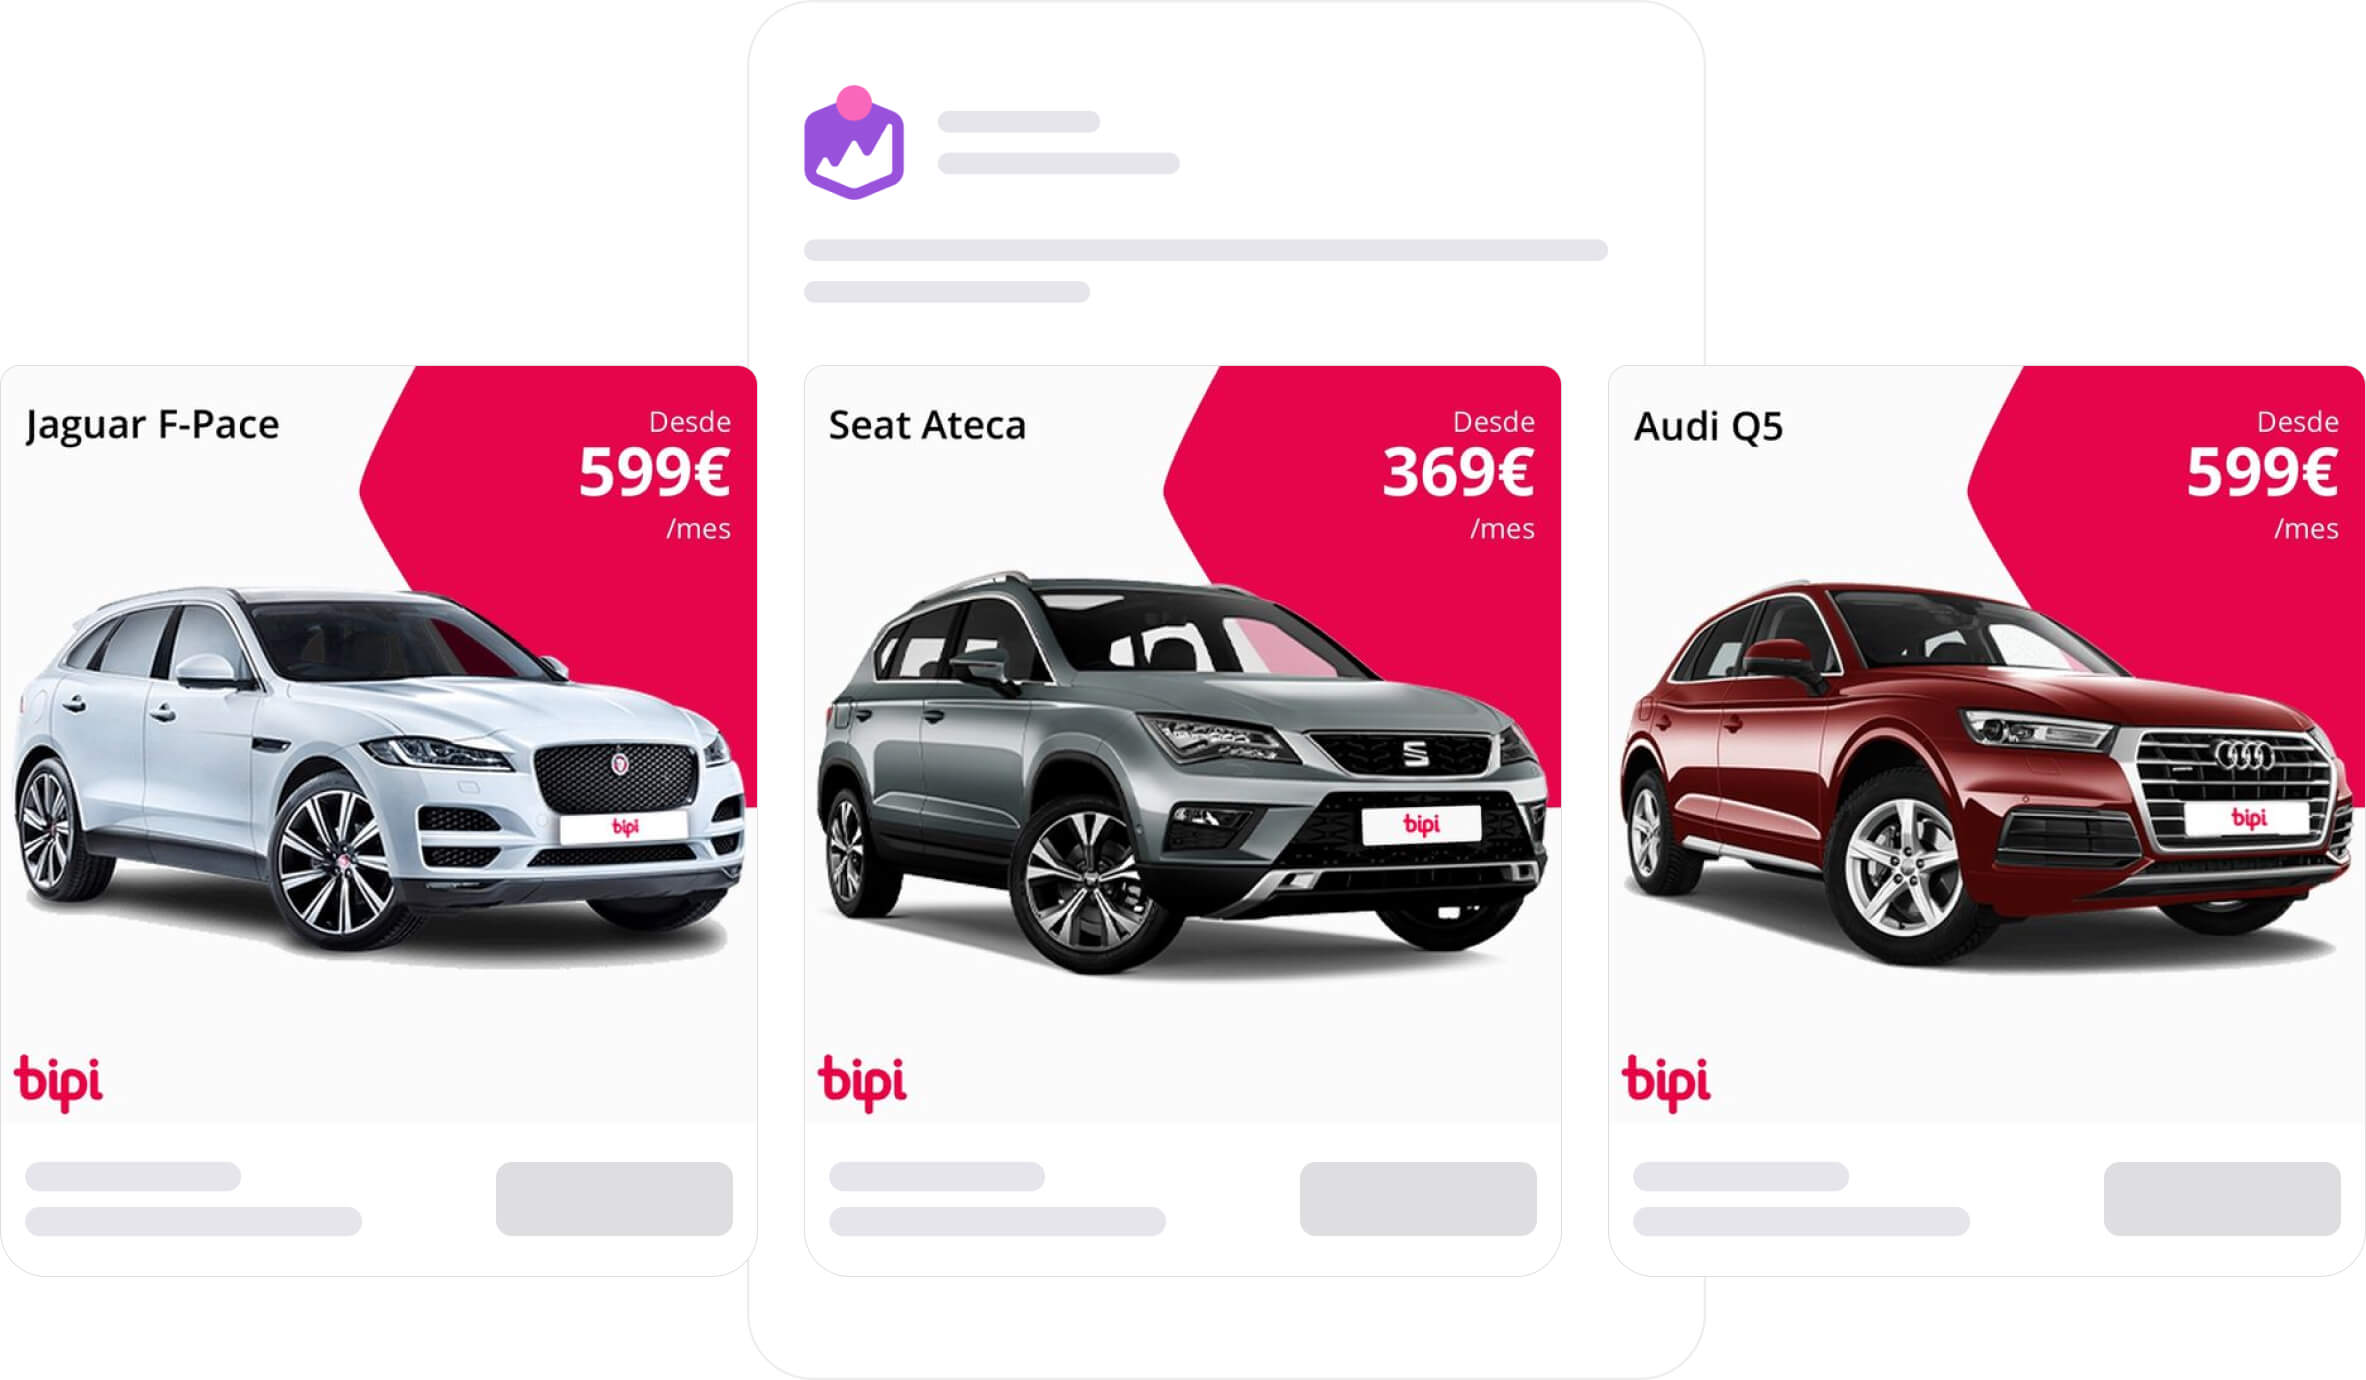Click the pink notification dot on logo
The width and height of the screenshot is (2366, 1380).
pos(854,103)
